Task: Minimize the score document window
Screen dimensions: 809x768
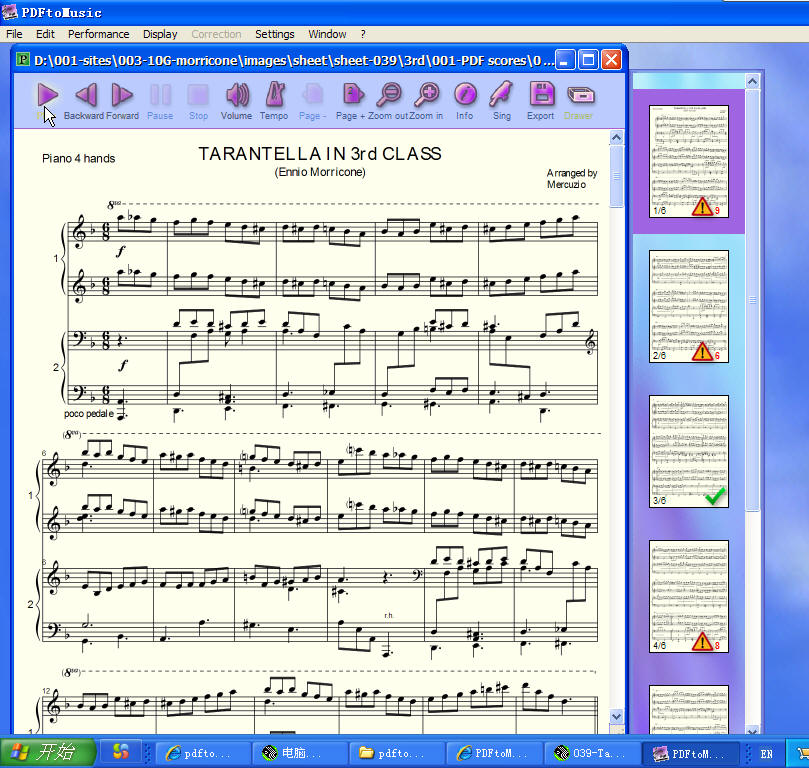Action: click(x=565, y=60)
